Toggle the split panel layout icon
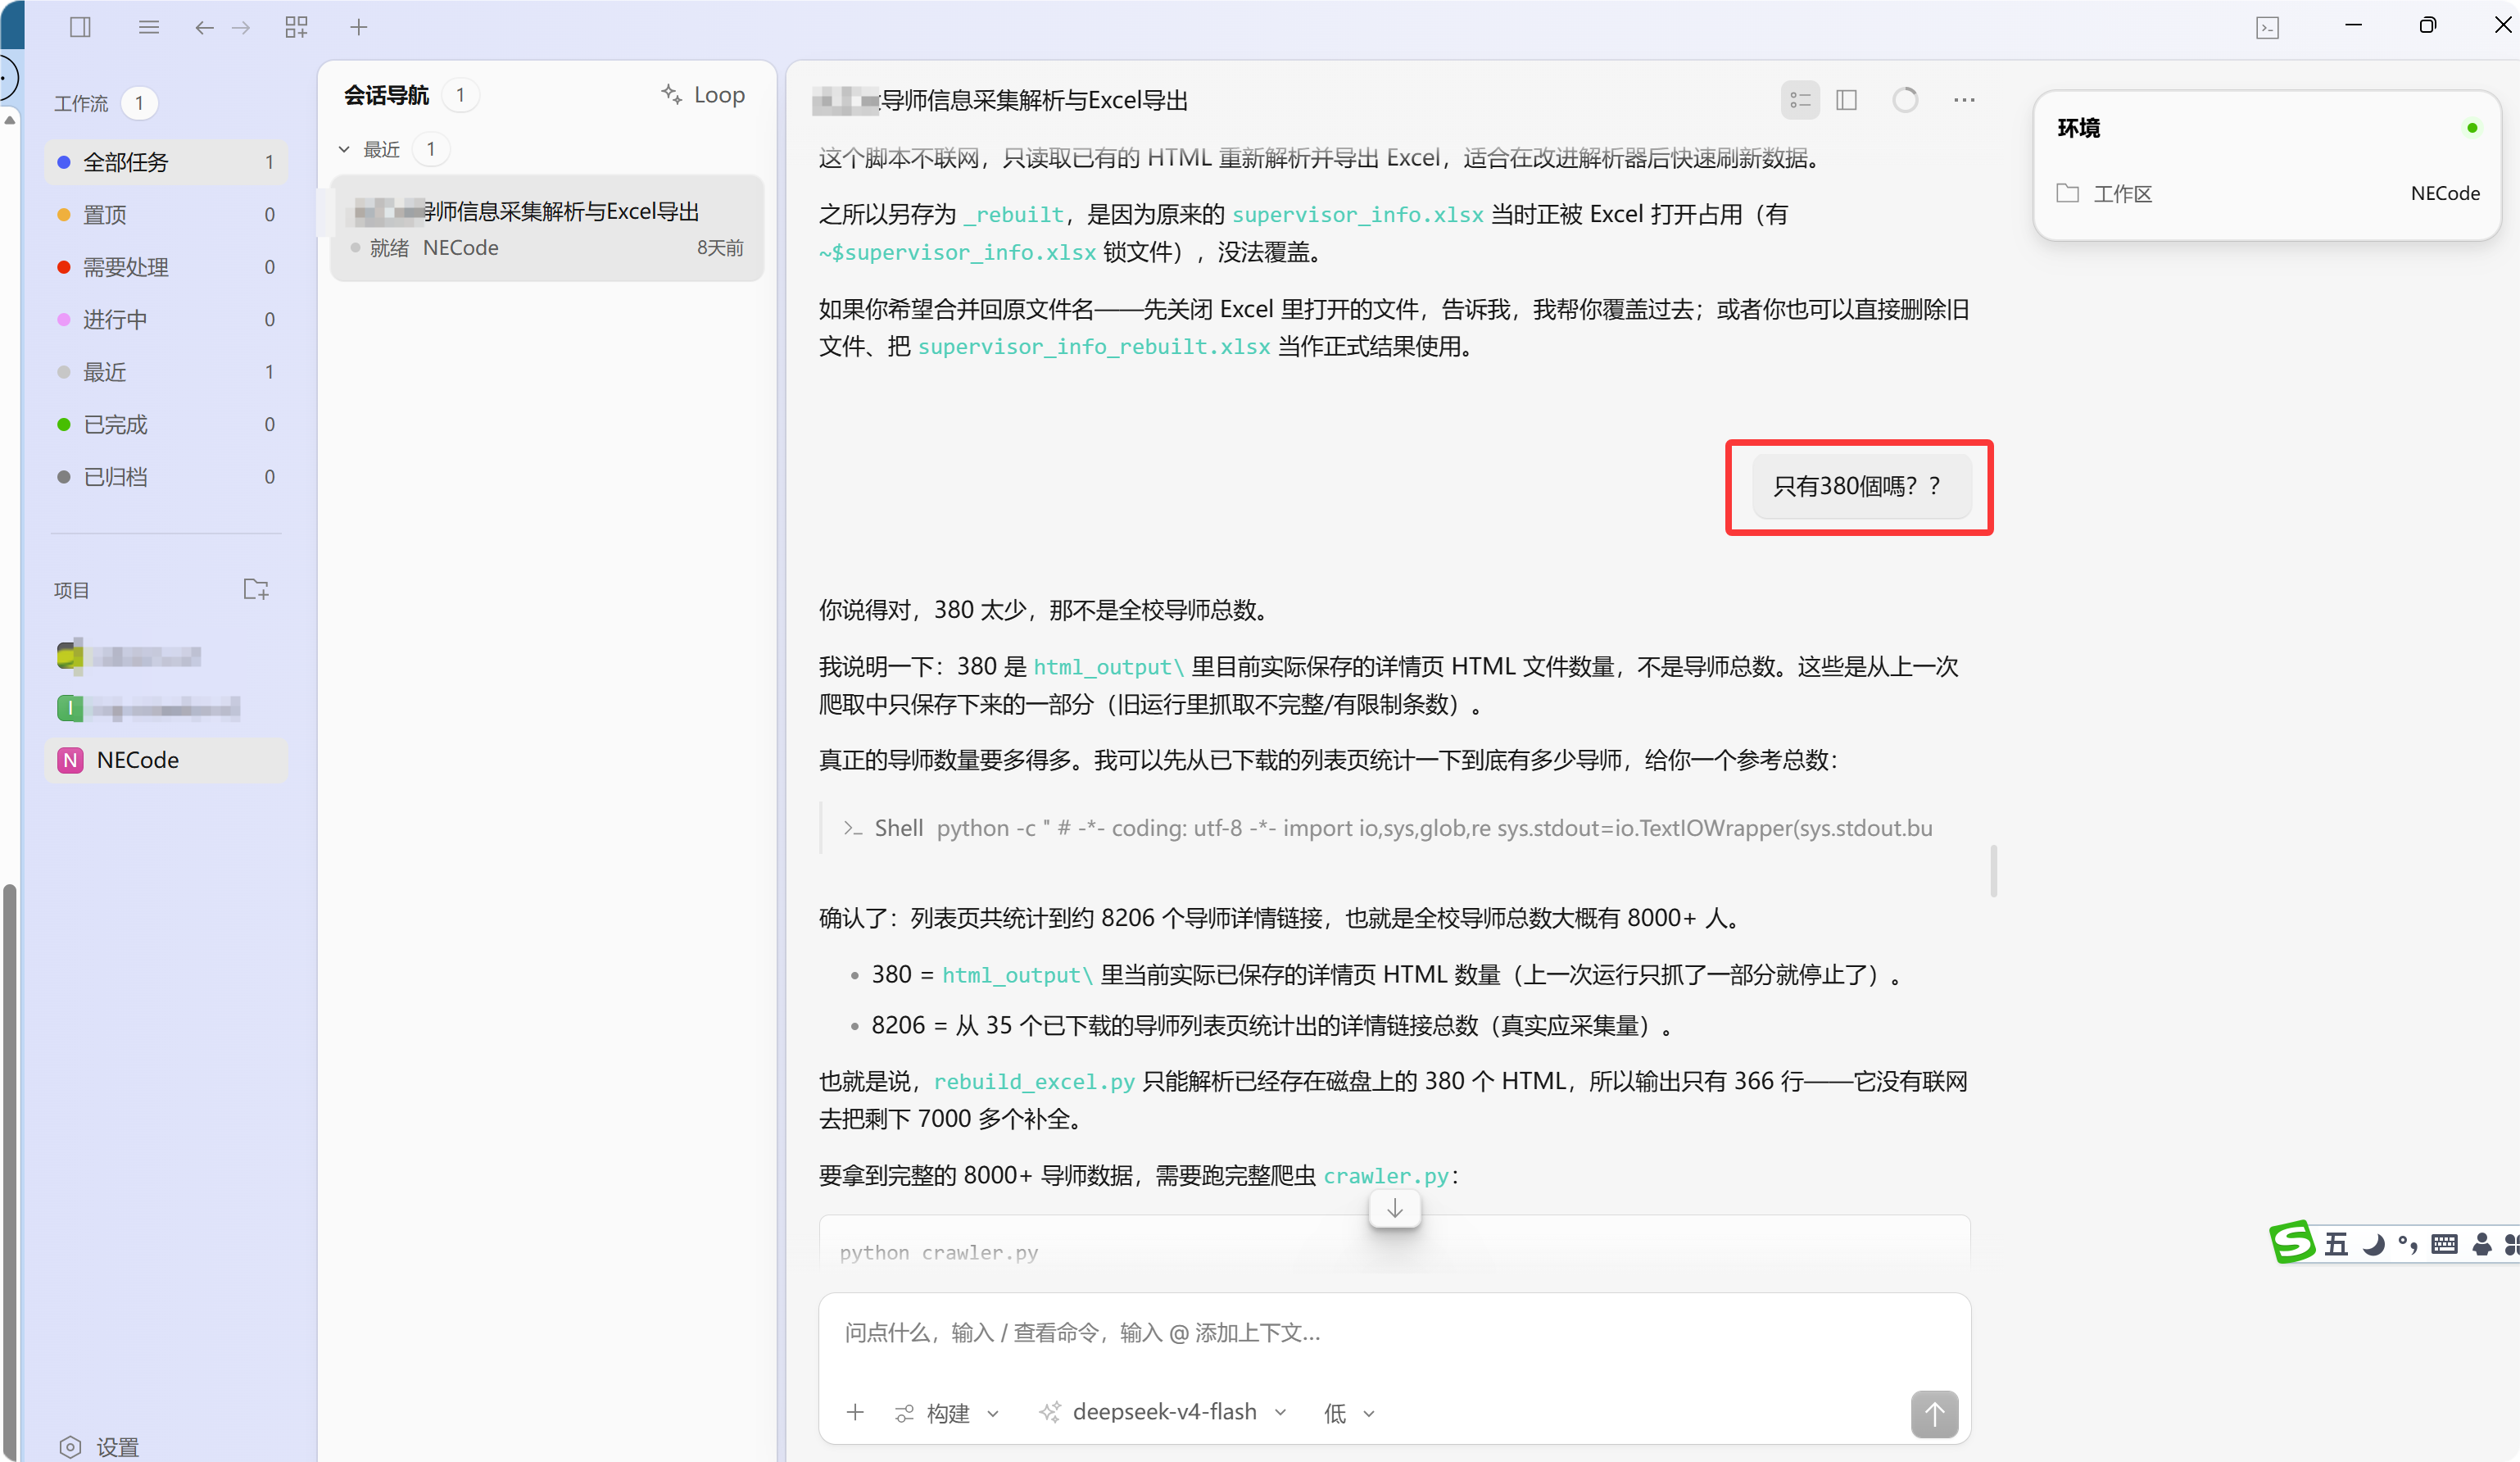The width and height of the screenshot is (2520, 1462). point(1847,100)
